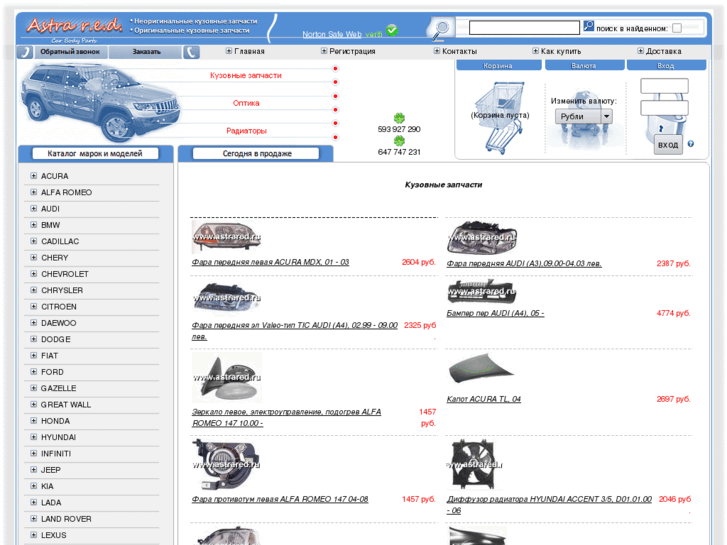Open Капот ACURA TL, 04 link

[484, 399]
